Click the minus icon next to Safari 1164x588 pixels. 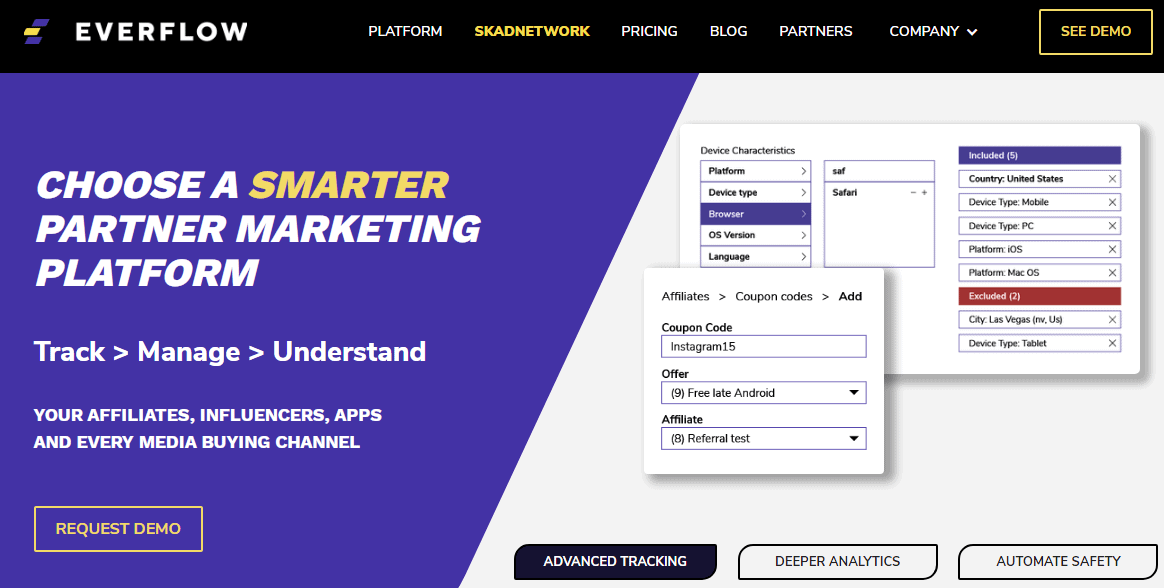coord(913,192)
